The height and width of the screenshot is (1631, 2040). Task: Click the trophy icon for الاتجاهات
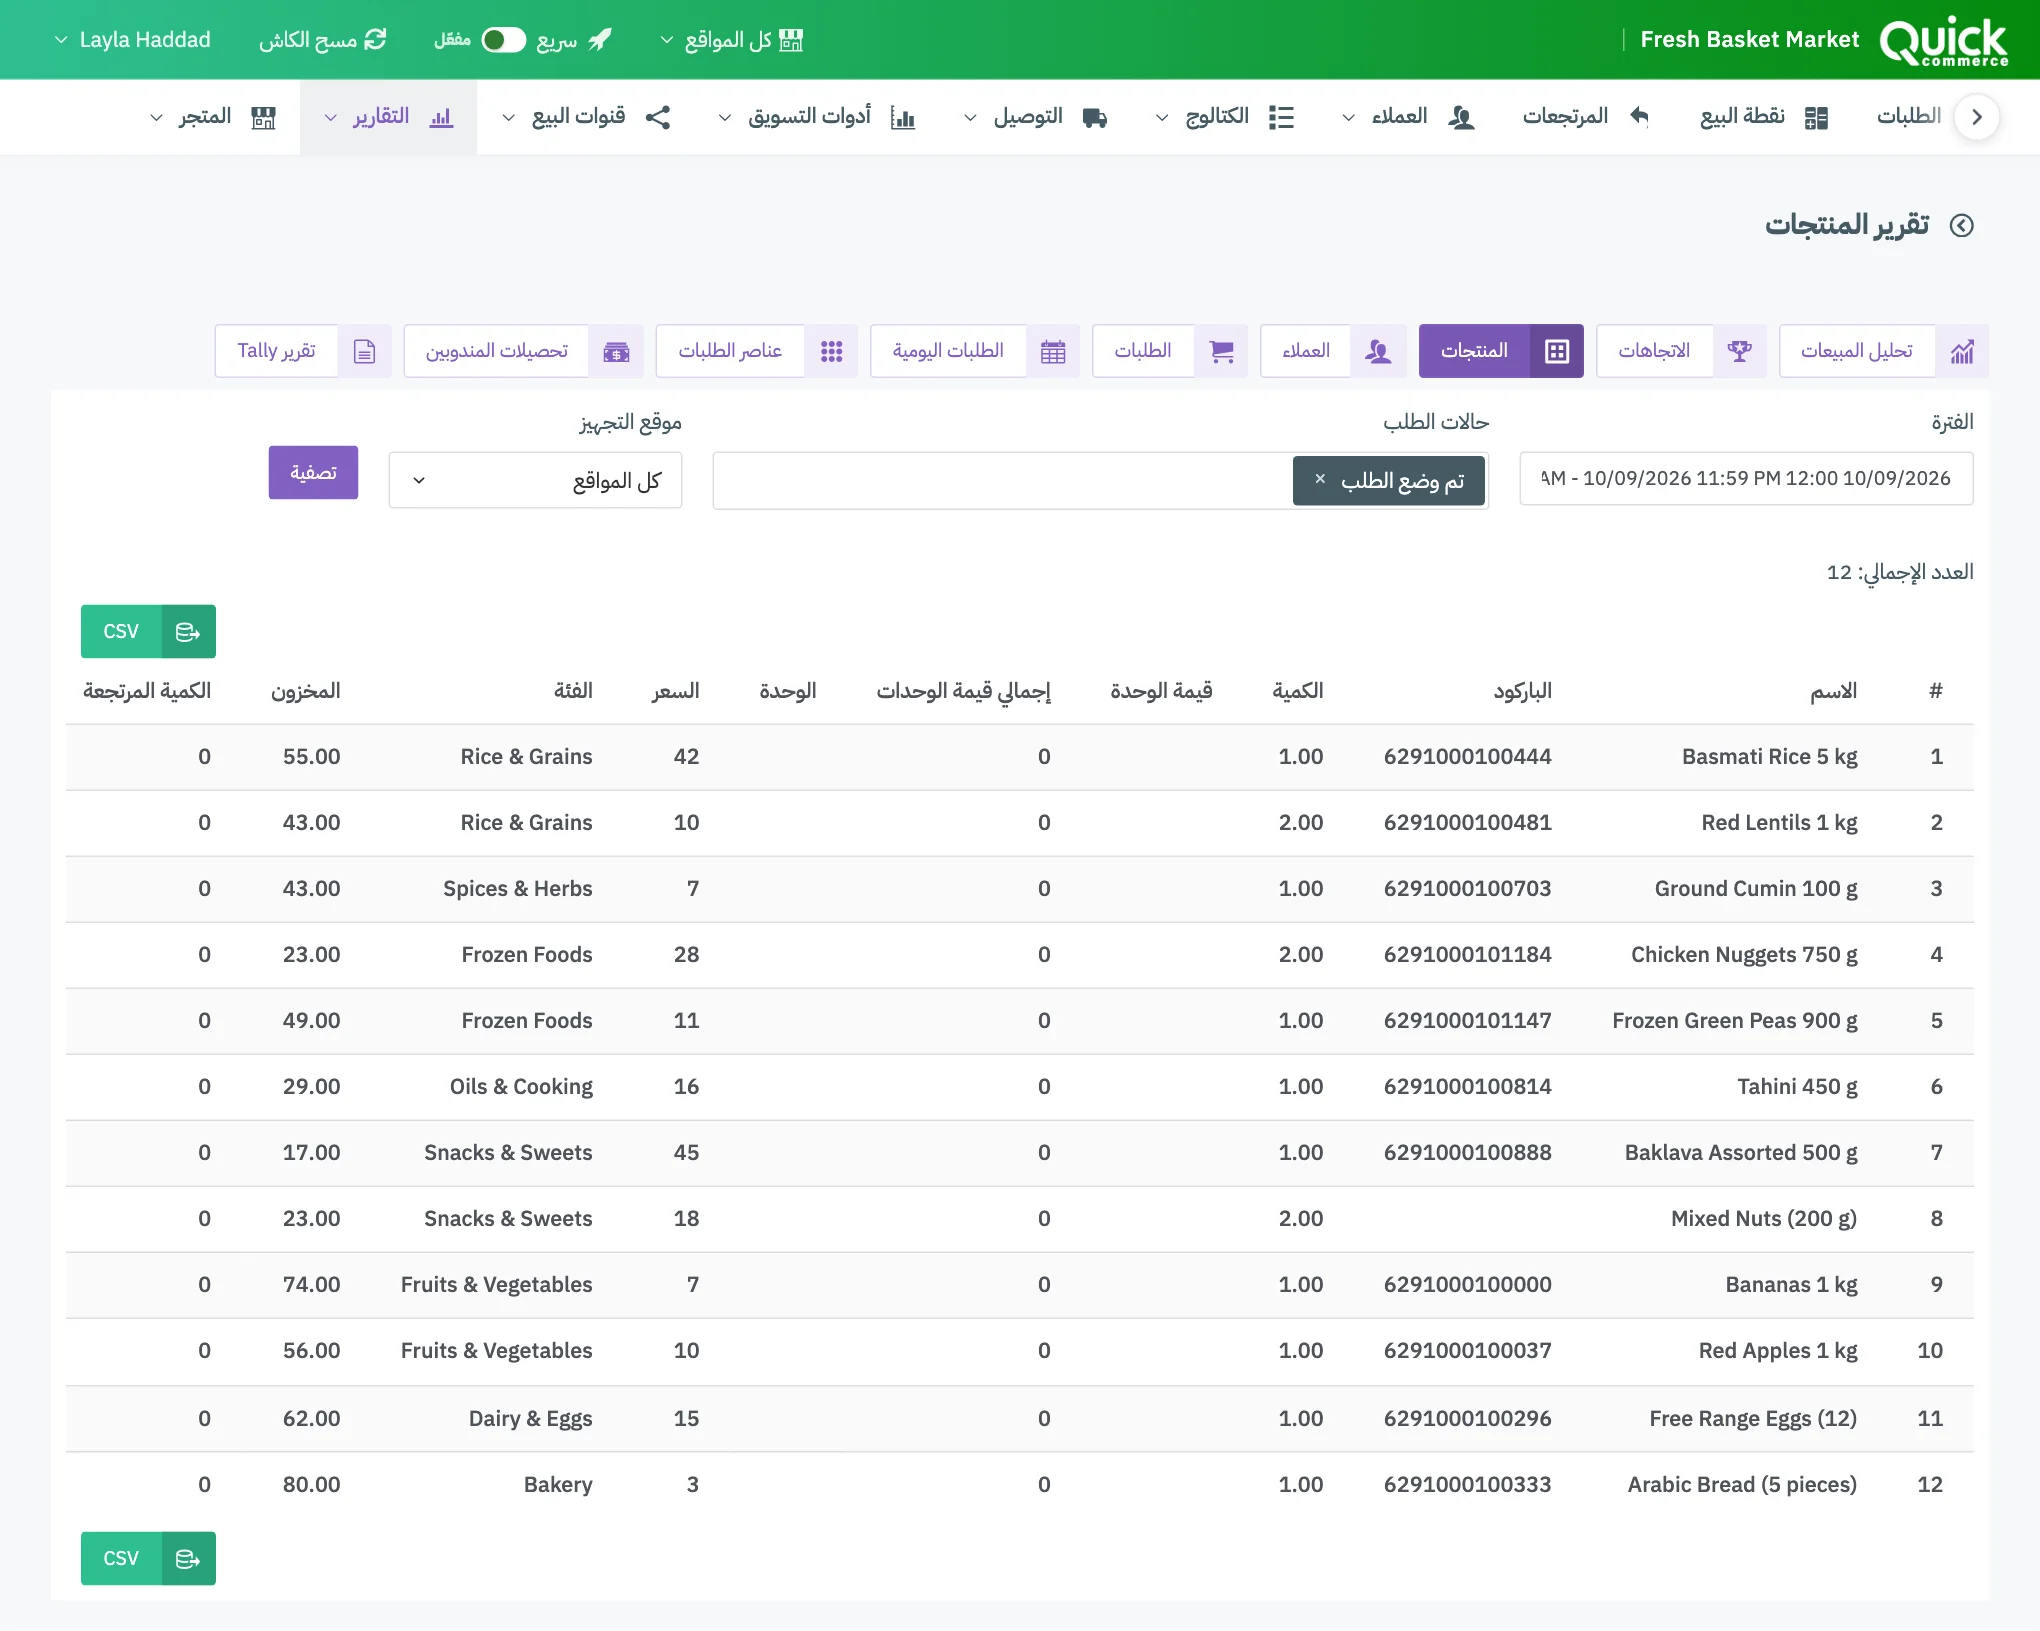coord(1740,351)
